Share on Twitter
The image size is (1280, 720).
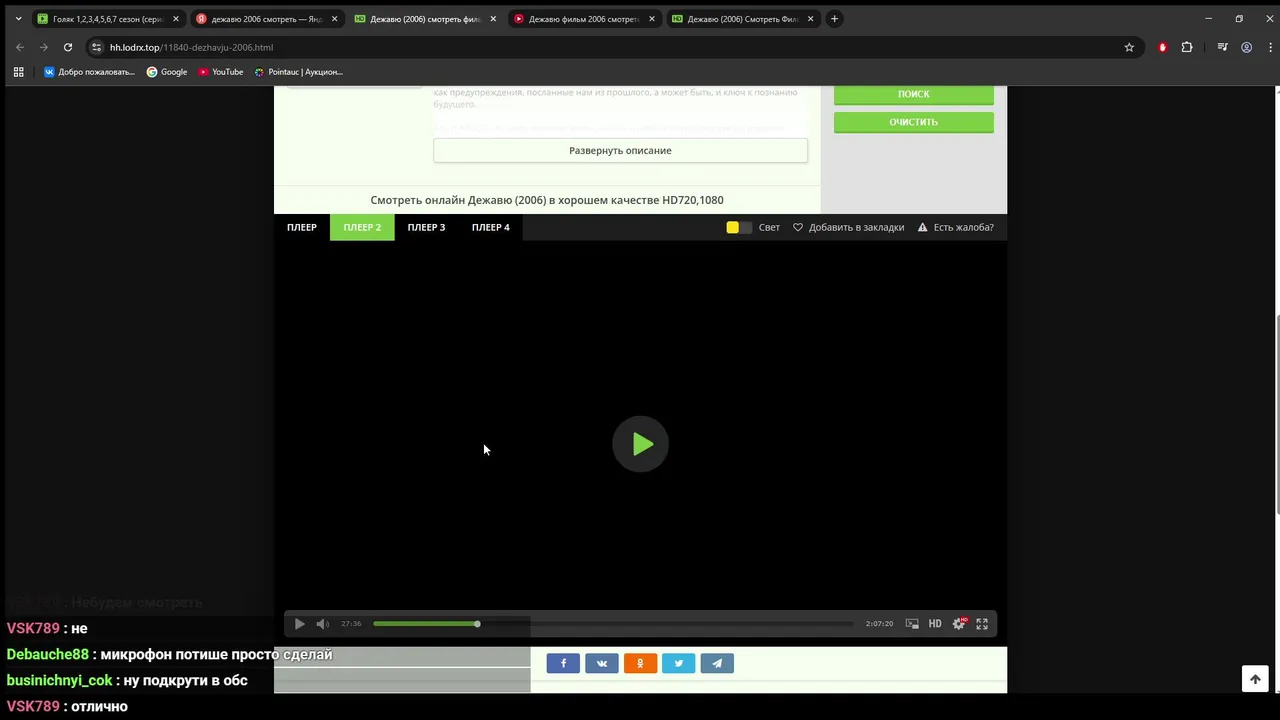pyautogui.click(x=678, y=663)
